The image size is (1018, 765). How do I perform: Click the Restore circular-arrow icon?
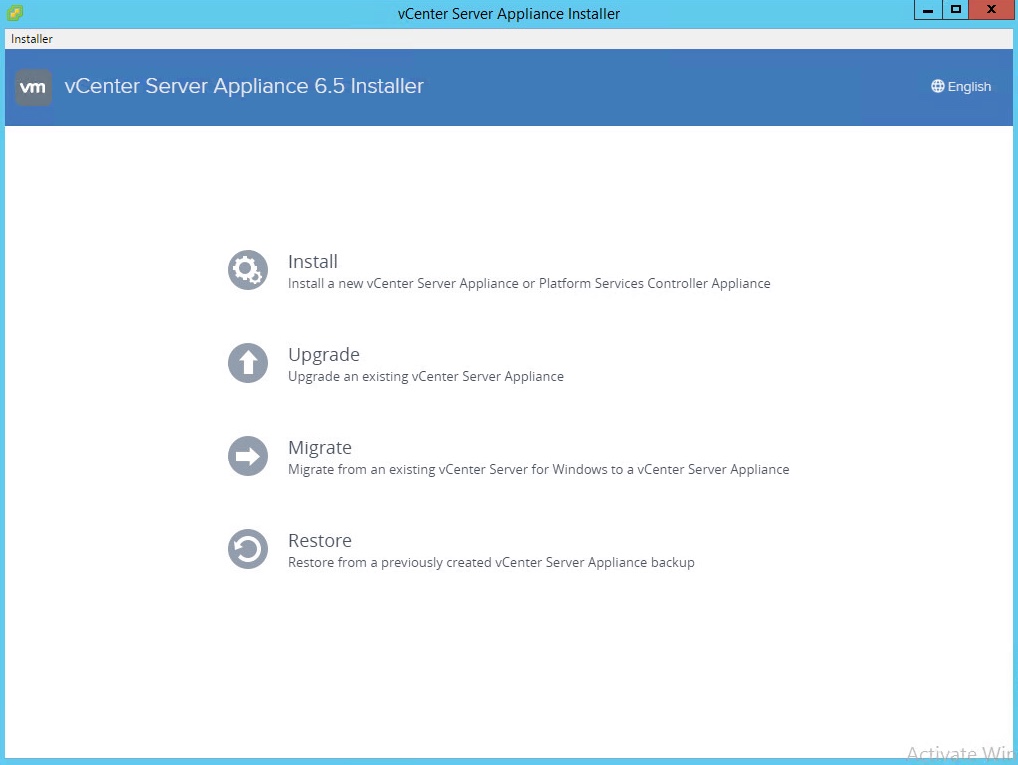click(x=247, y=549)
